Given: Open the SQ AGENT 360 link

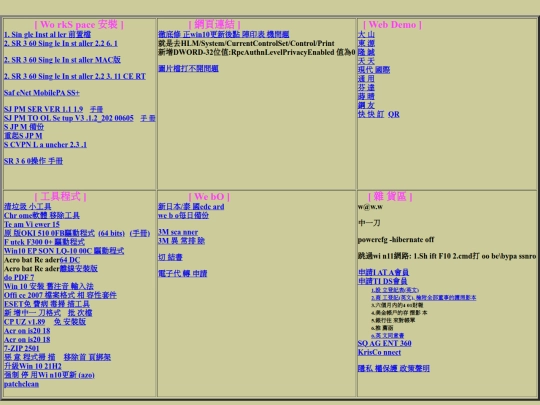Looking at the screenshot, I should pos(385,343).
